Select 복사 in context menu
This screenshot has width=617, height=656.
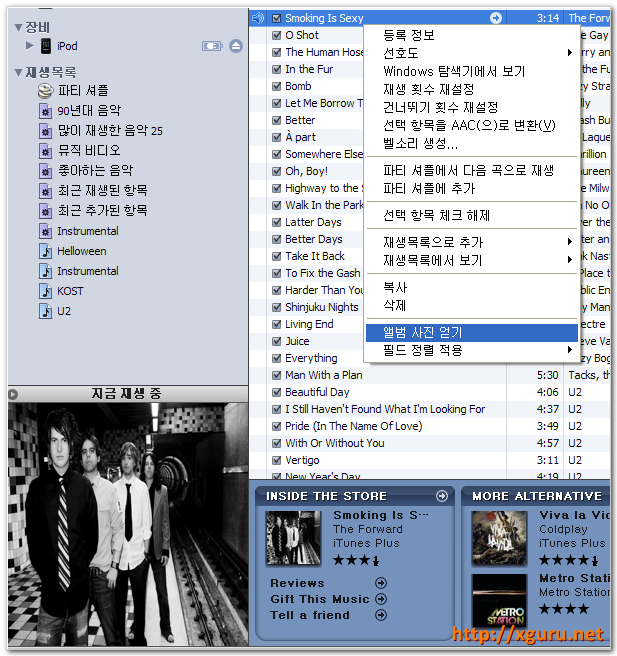coord(471,287)
